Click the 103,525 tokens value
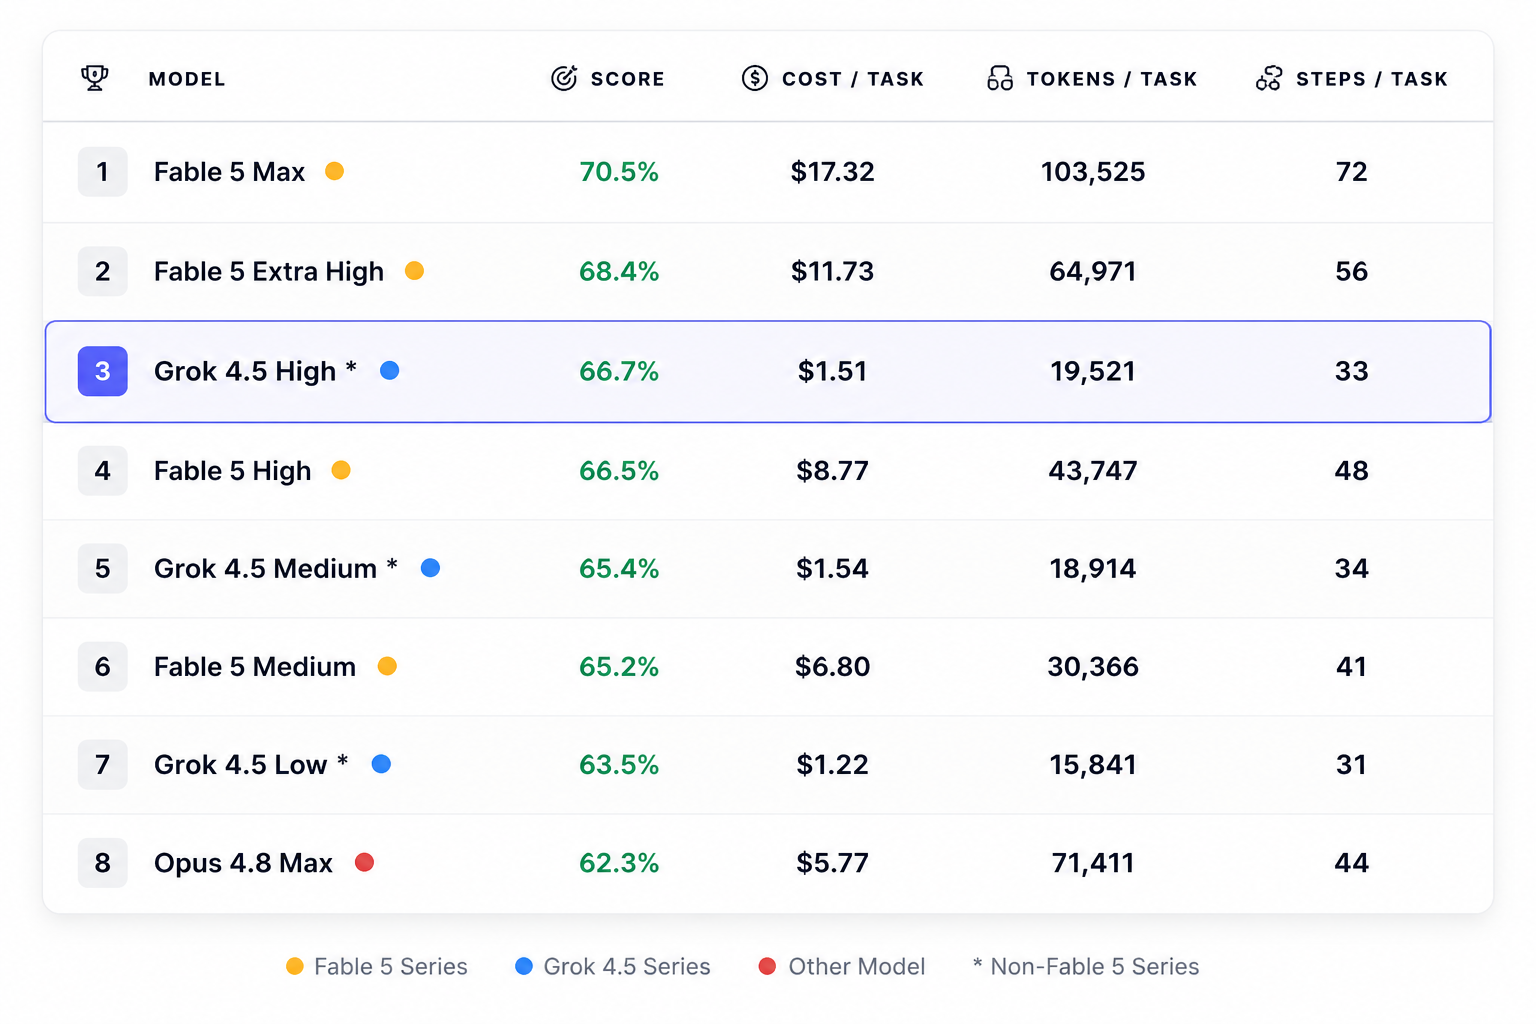 pos(1093,172)
